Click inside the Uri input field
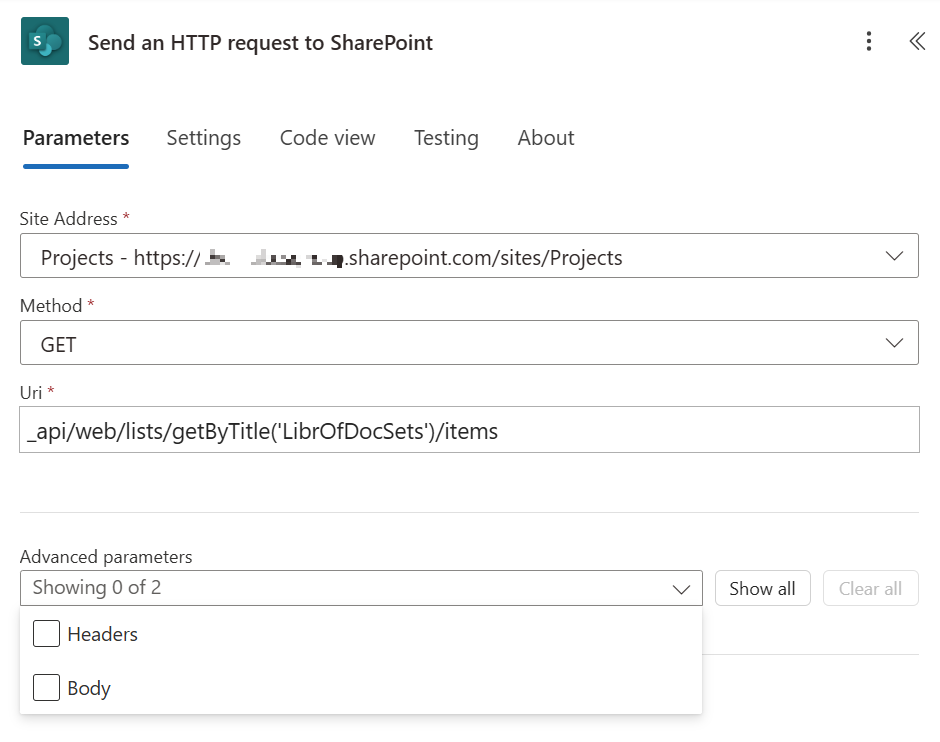The width and height of the screenshot is (940, 742). tap(400, 429)
